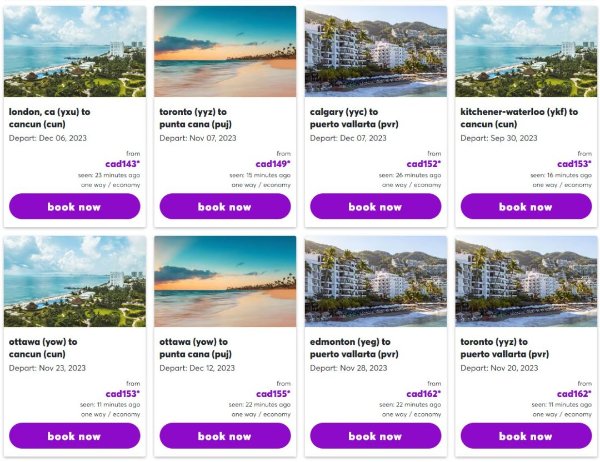Click the cad149 Toronto fare price
Image resolution: width=600 pixels, height=462 pixels.
[x=273, y=164]
